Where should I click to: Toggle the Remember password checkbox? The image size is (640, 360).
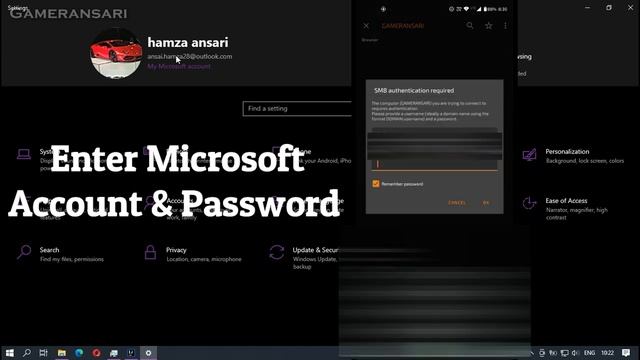376,184
